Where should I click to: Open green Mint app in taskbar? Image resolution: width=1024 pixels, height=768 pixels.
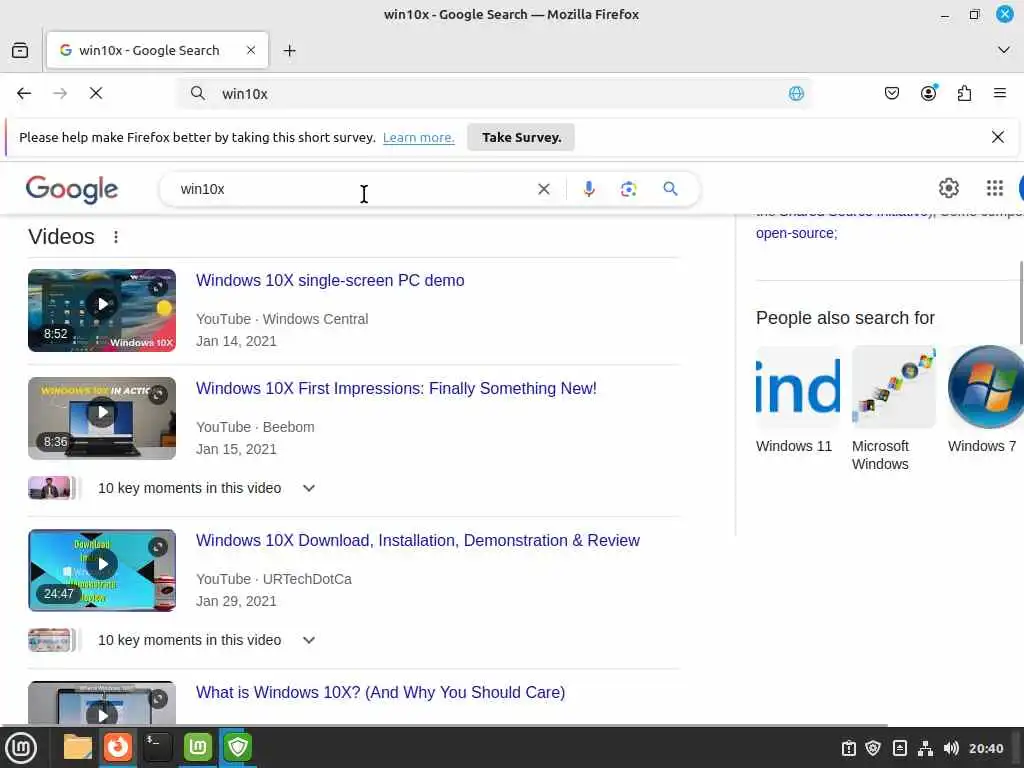pos(198,748)
